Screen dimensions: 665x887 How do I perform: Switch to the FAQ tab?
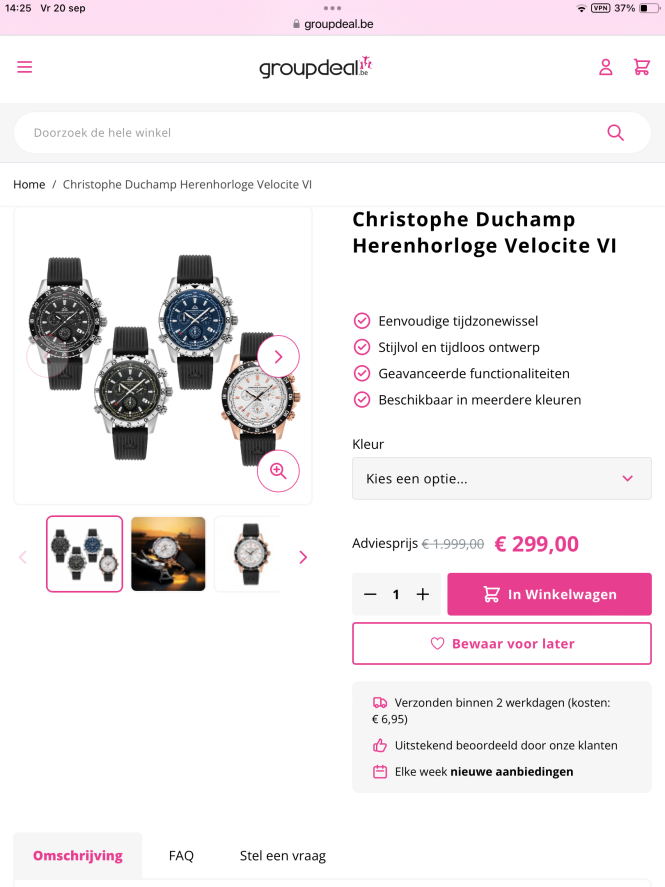(181, 855)
